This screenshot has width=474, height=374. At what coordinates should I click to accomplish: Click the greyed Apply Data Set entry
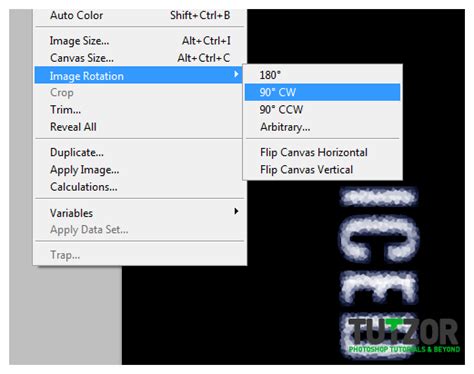(140, 230)
